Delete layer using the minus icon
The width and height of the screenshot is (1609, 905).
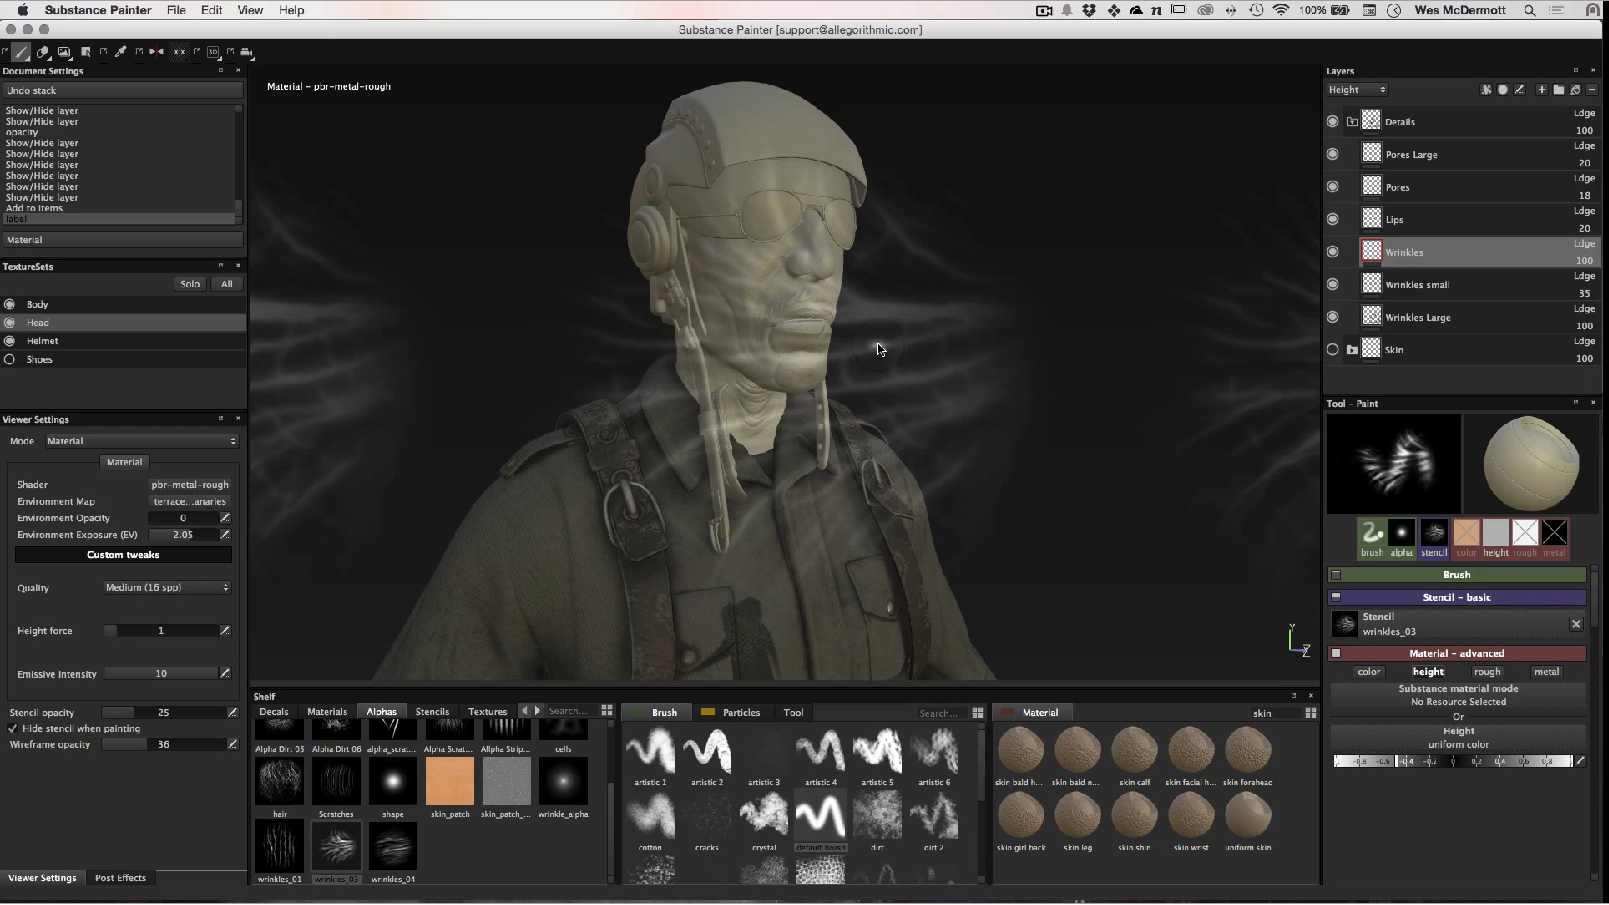click(x=1592, y=90)
